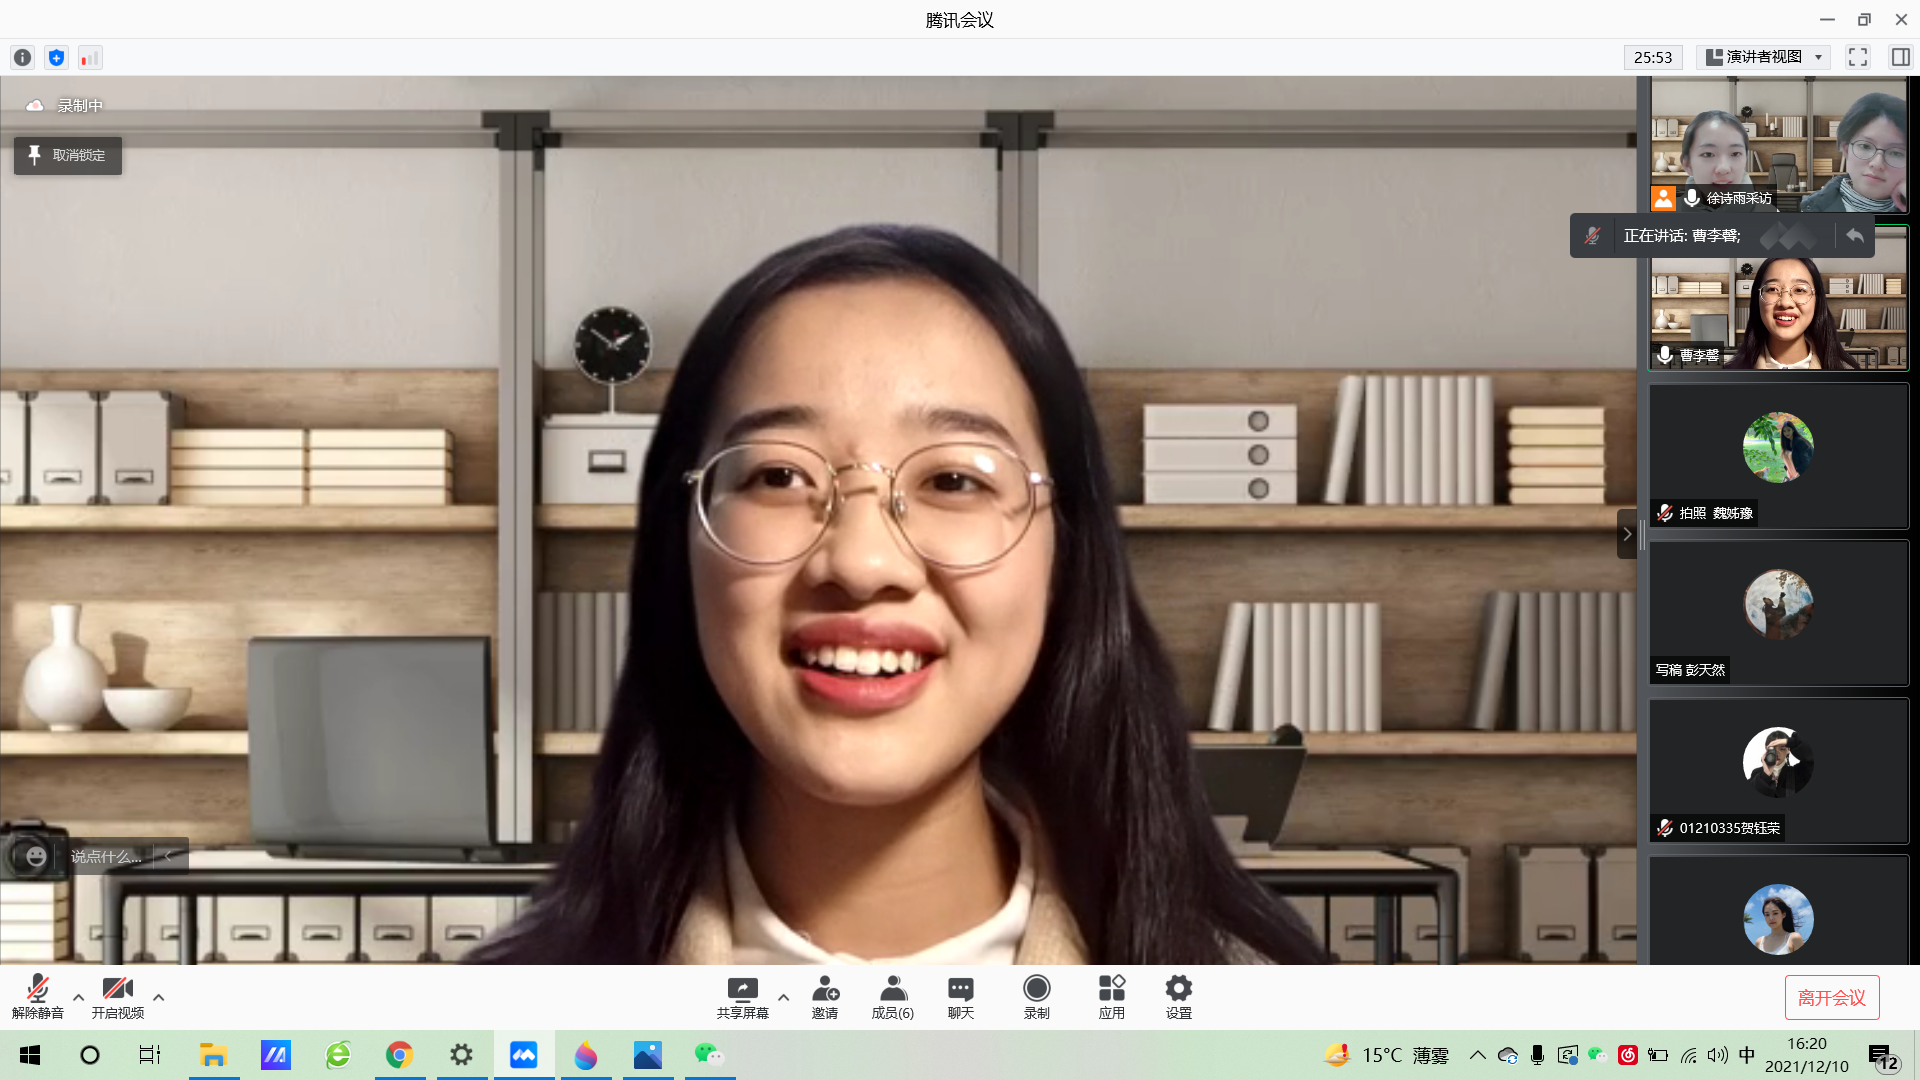Click the blue security shield icon
The image size is (1920, 1080).
tap(56, 58)
